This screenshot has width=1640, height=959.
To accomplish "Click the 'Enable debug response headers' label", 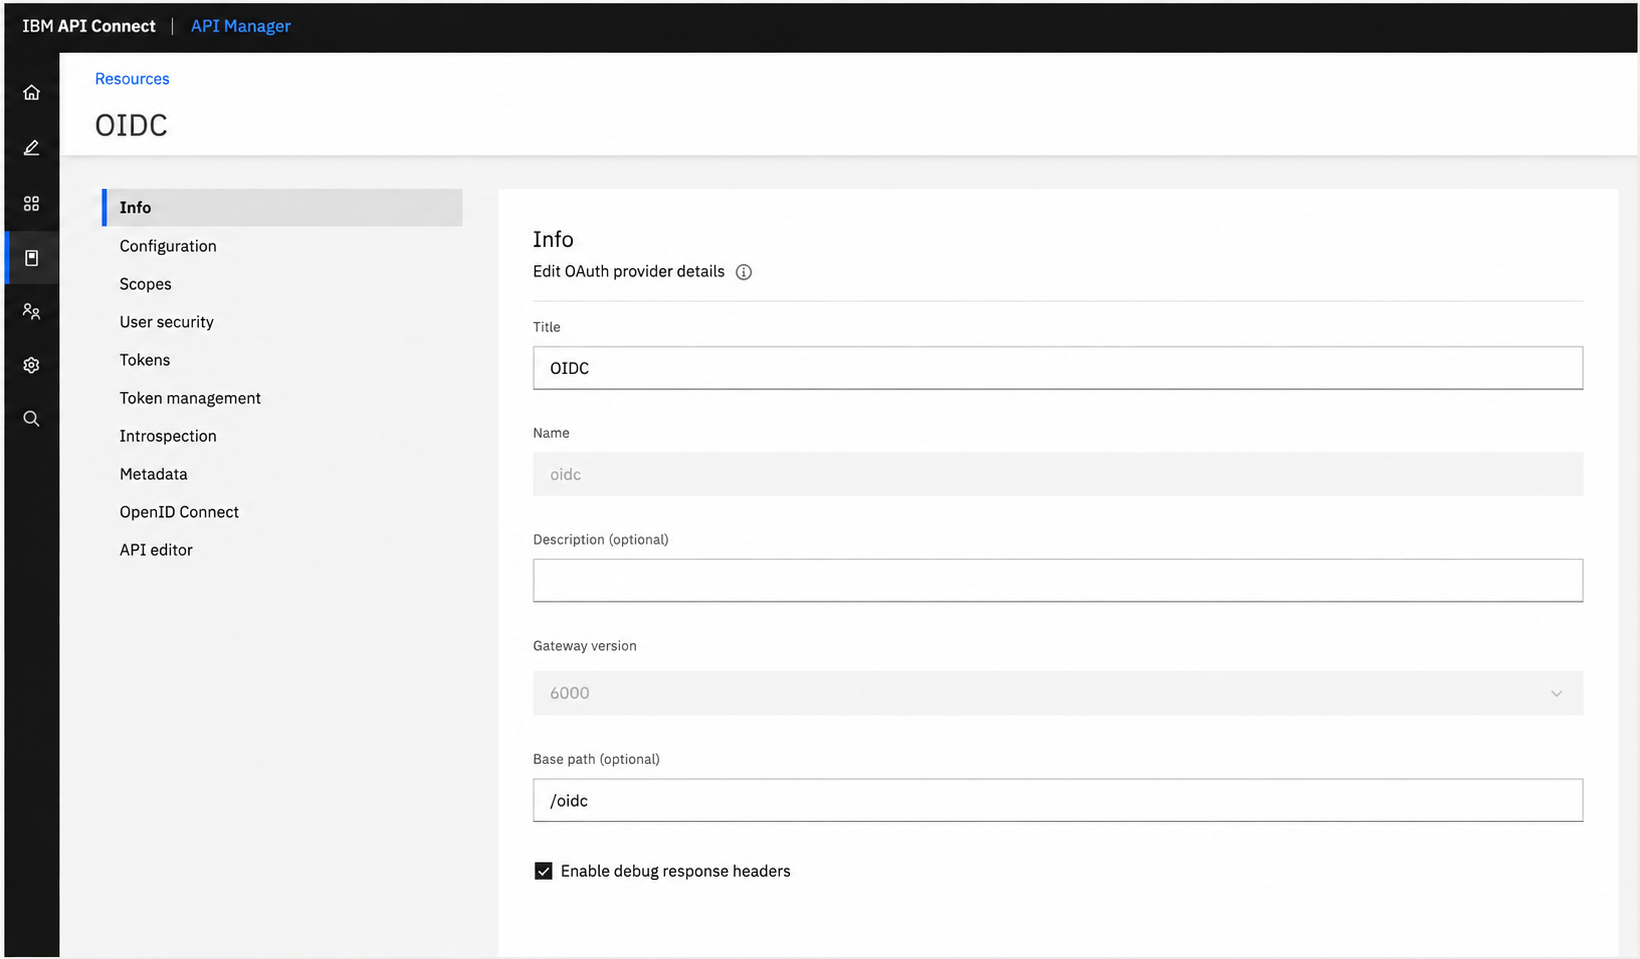I will [x=675, y=871].
